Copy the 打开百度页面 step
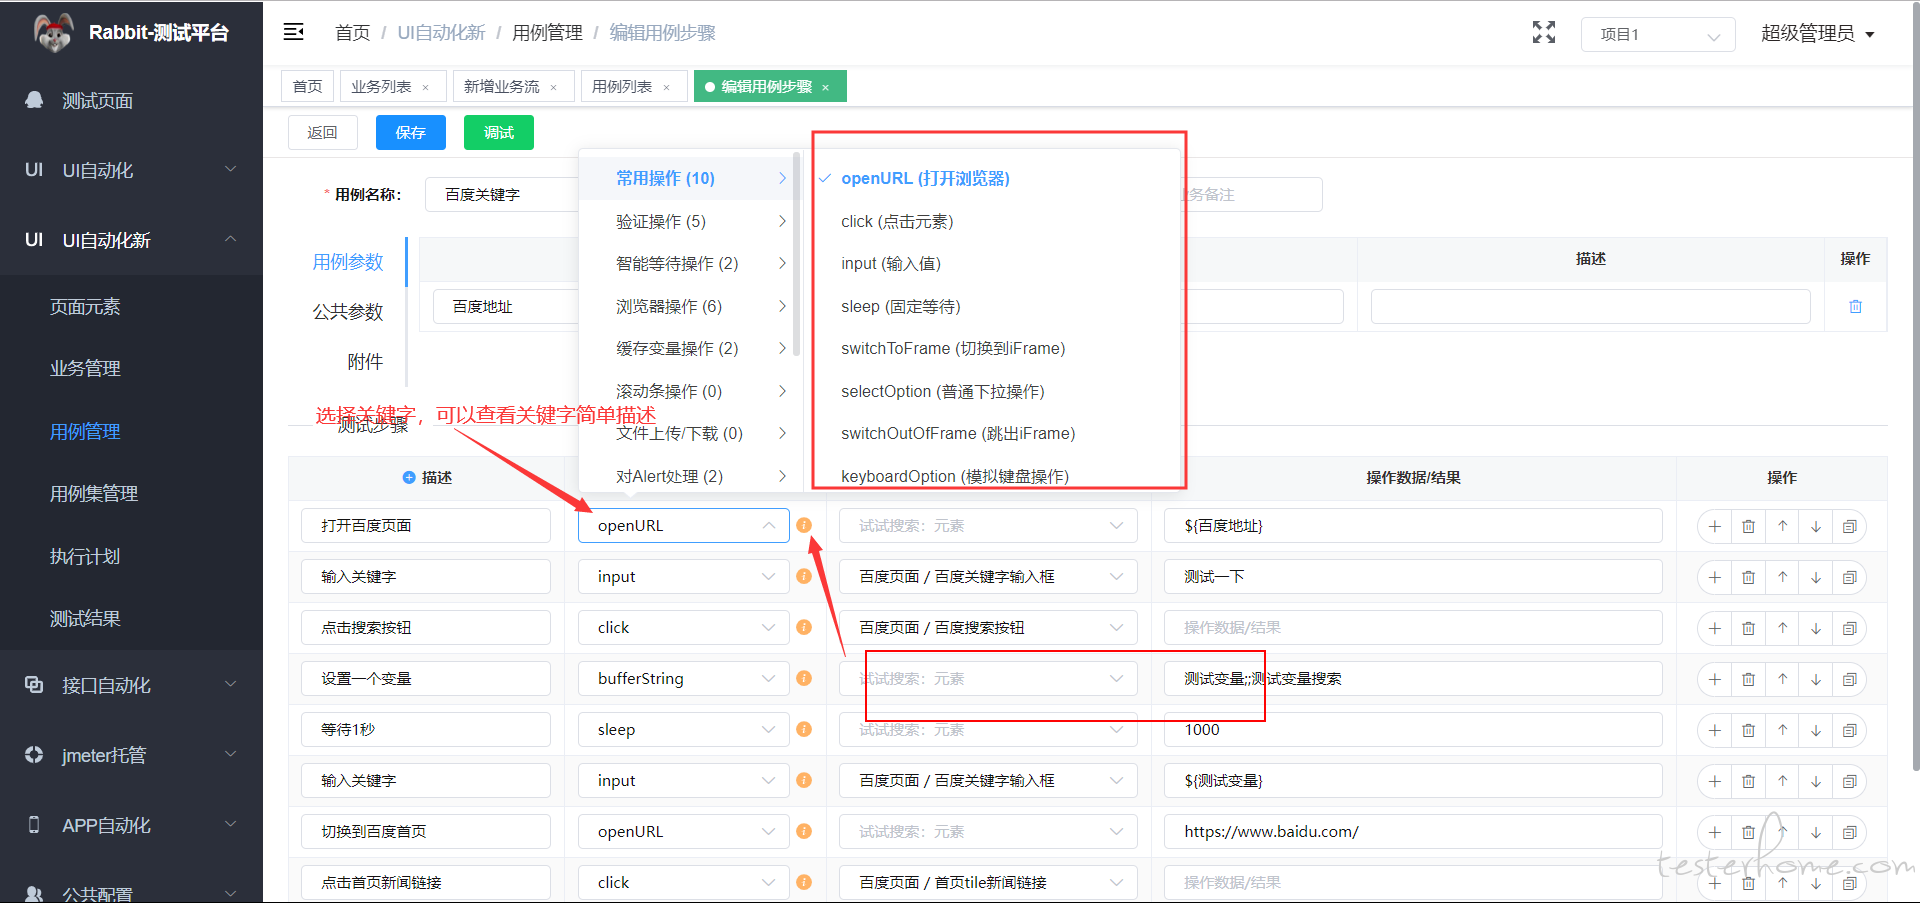This screenshot has height=903, width=1920. tap(1850, 526)
